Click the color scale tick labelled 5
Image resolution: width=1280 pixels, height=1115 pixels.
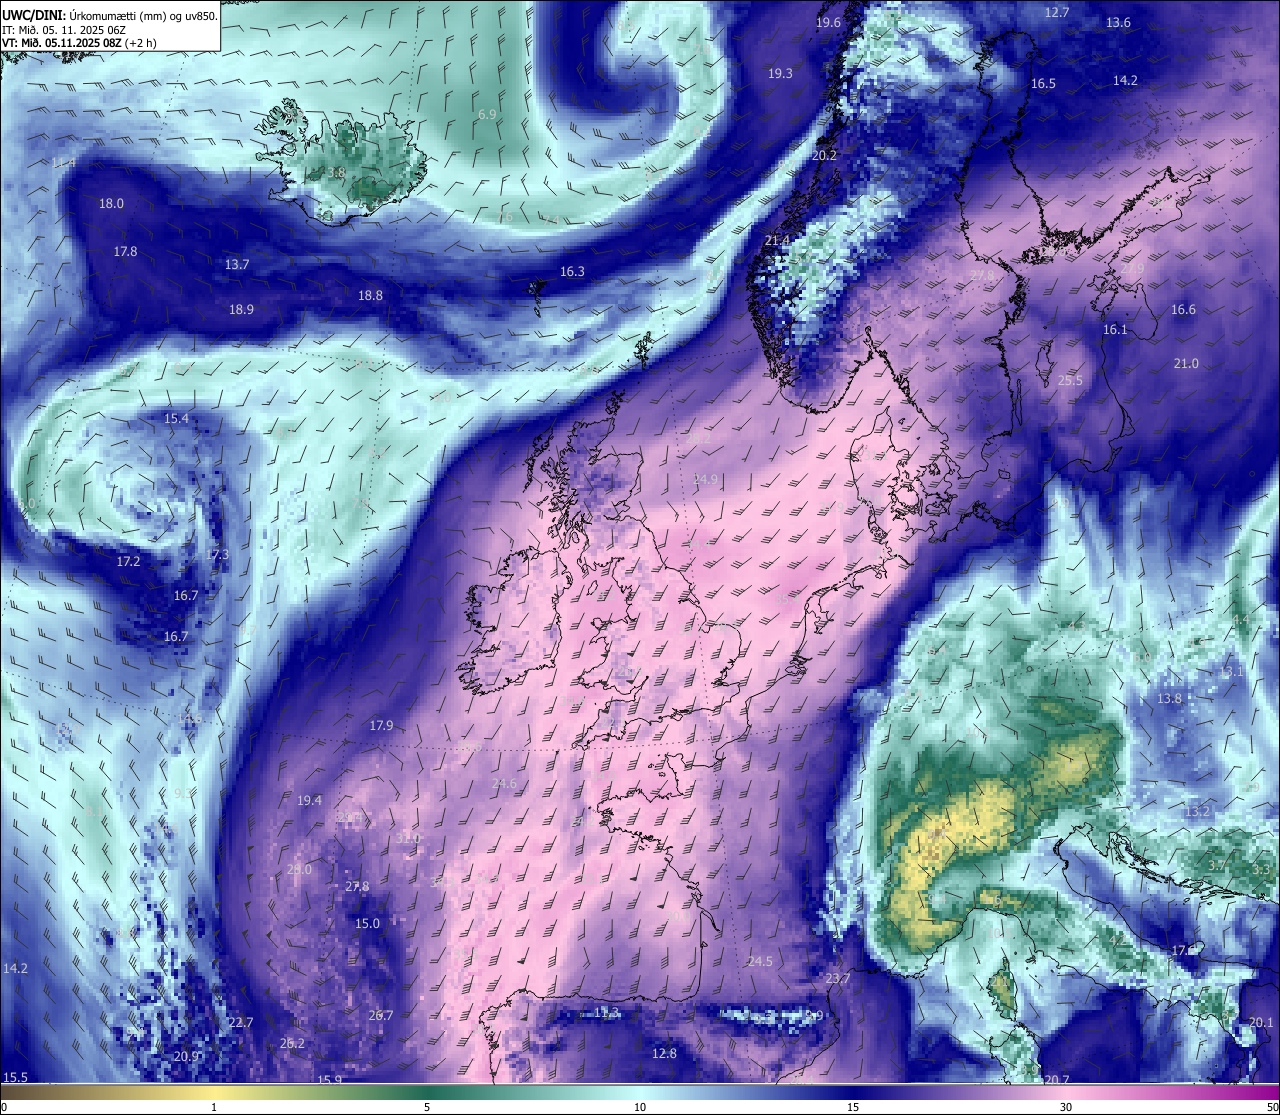click(x=427, y=1107)
